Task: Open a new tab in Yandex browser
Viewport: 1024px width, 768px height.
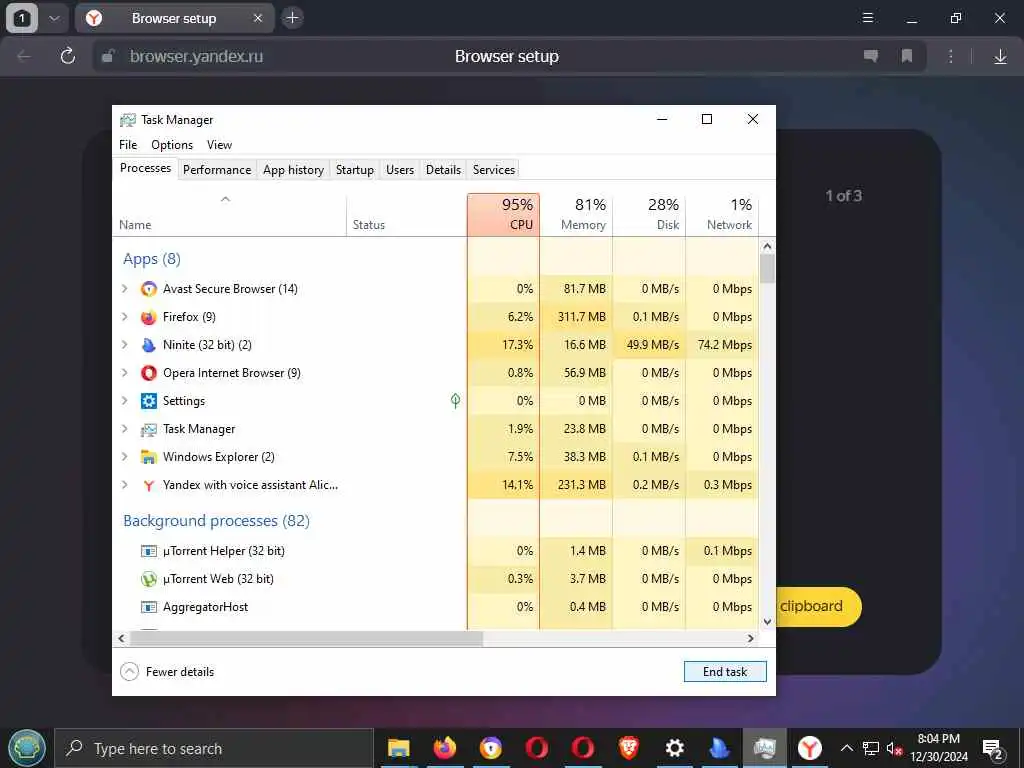Action: pos(293,18)
